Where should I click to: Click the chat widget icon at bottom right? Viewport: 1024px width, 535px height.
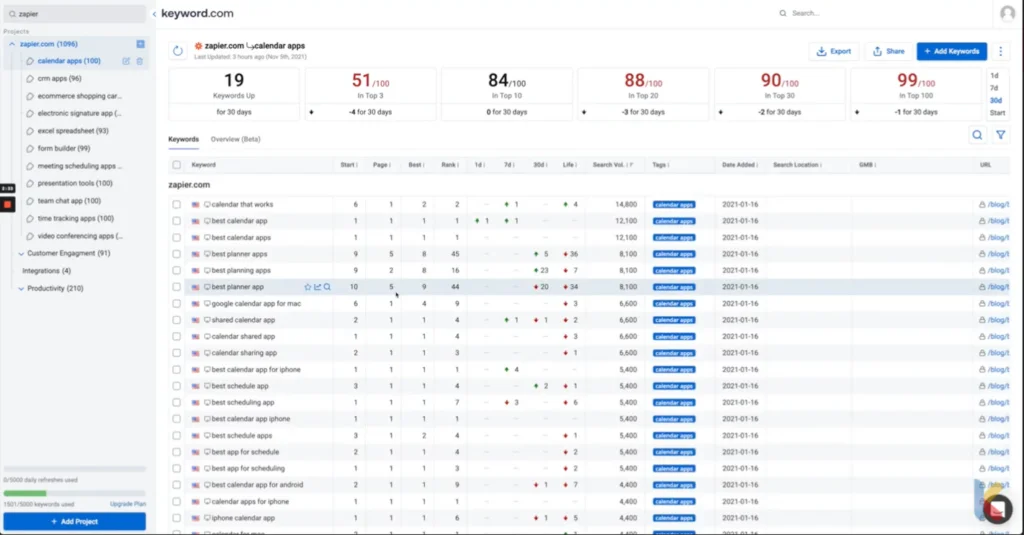pyautogui.click(x=997, y=509)
